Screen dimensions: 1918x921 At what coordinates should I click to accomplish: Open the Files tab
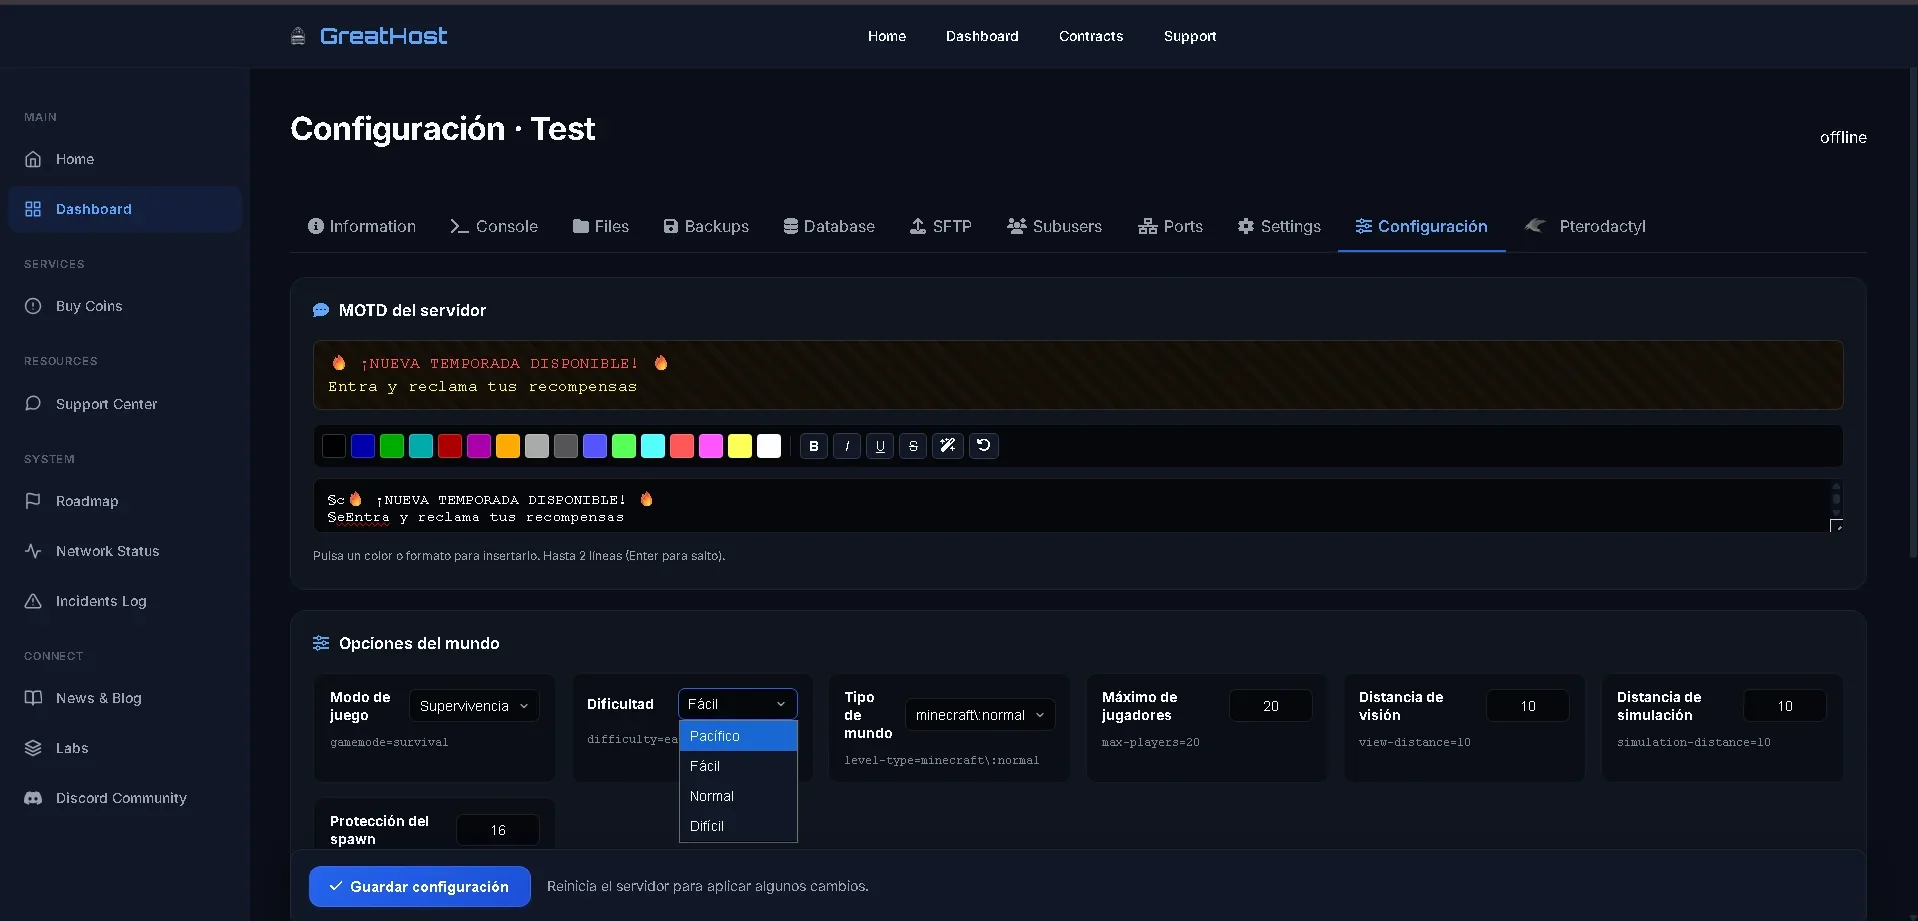pyautogui.click(x=601, y=226)
